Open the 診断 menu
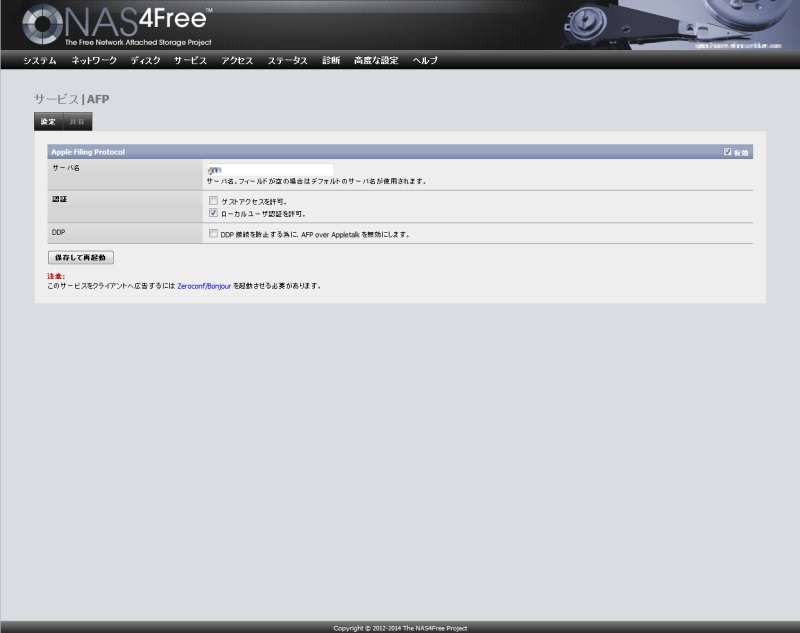This screenshot has height=633, width=800. pos(331,60)
